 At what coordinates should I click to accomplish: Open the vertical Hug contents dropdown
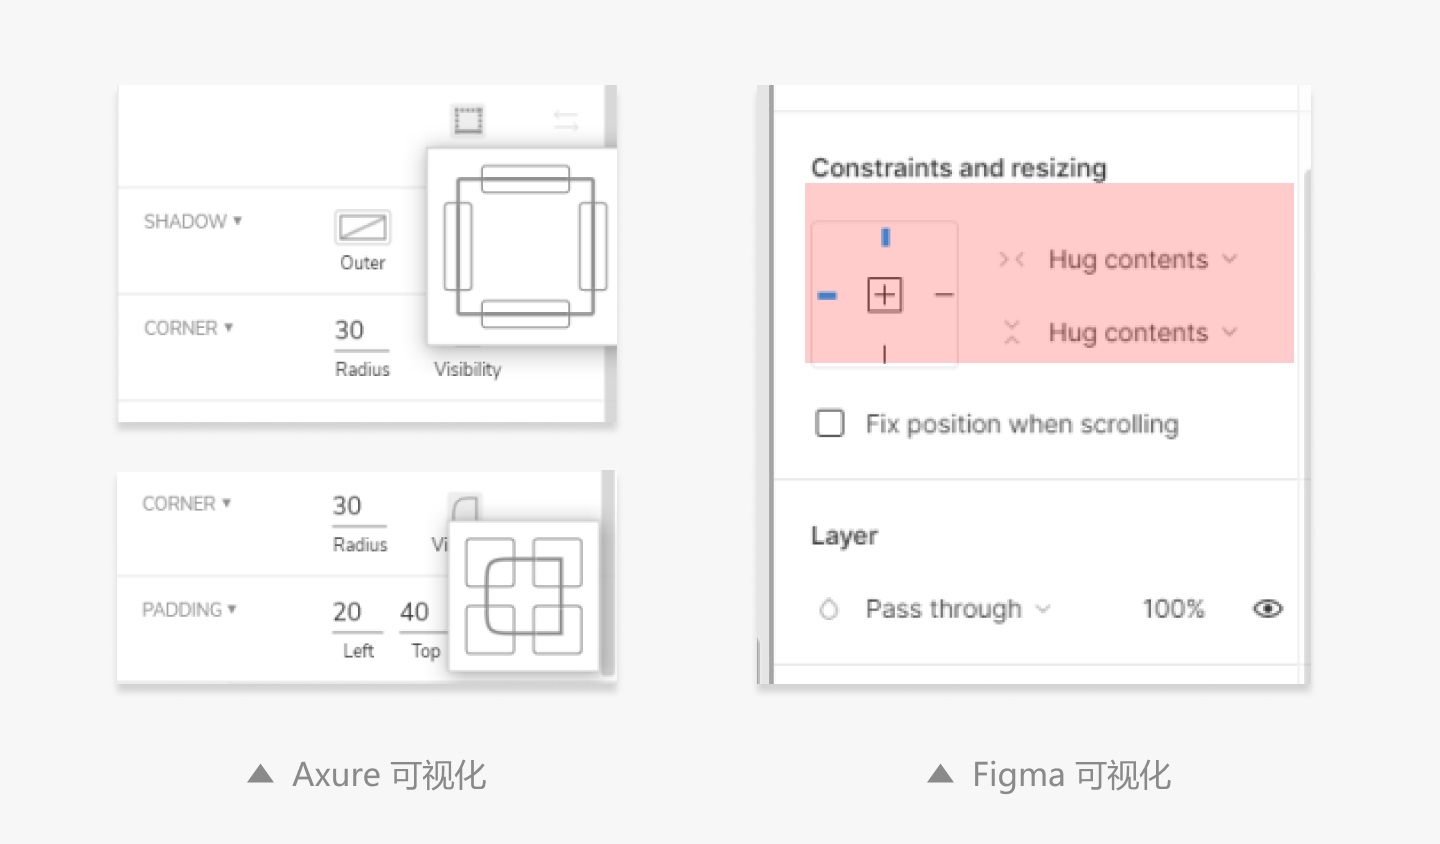click(1142, 333)
